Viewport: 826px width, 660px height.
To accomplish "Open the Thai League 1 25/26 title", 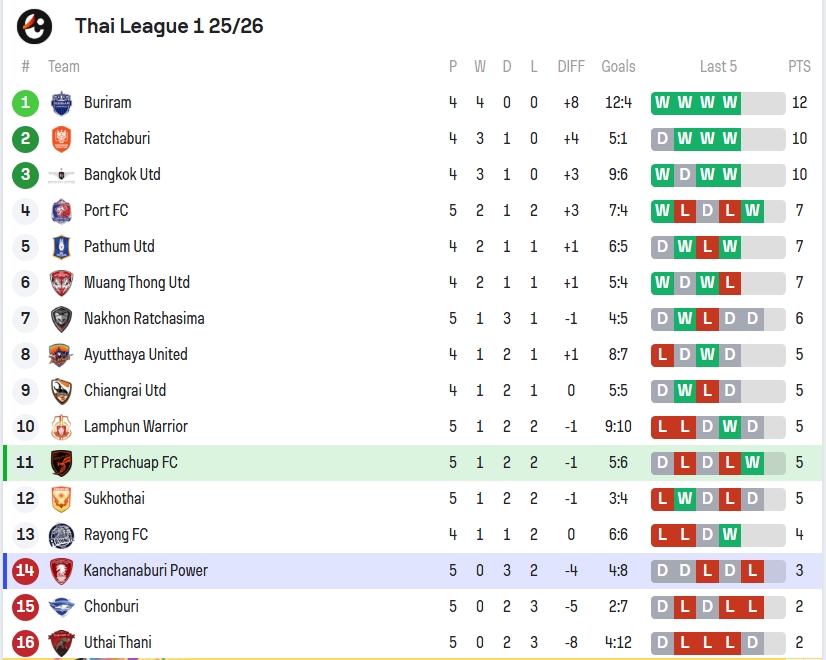I will click(x=169, y=26).
